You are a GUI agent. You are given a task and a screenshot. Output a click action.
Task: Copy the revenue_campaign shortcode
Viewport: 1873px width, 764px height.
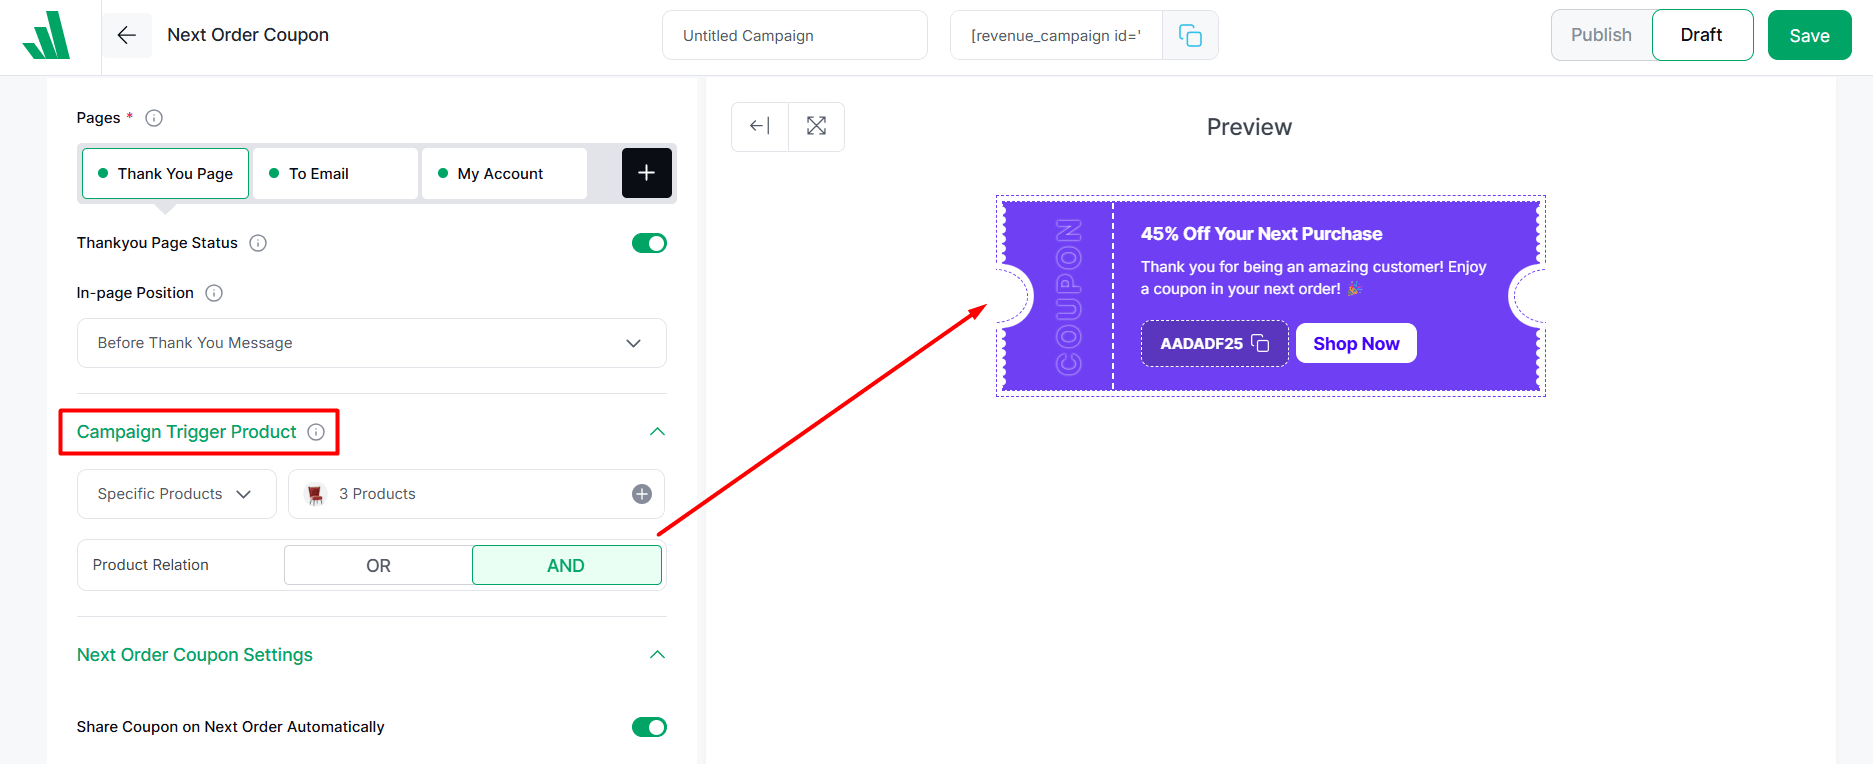(x=1190, y=36)
